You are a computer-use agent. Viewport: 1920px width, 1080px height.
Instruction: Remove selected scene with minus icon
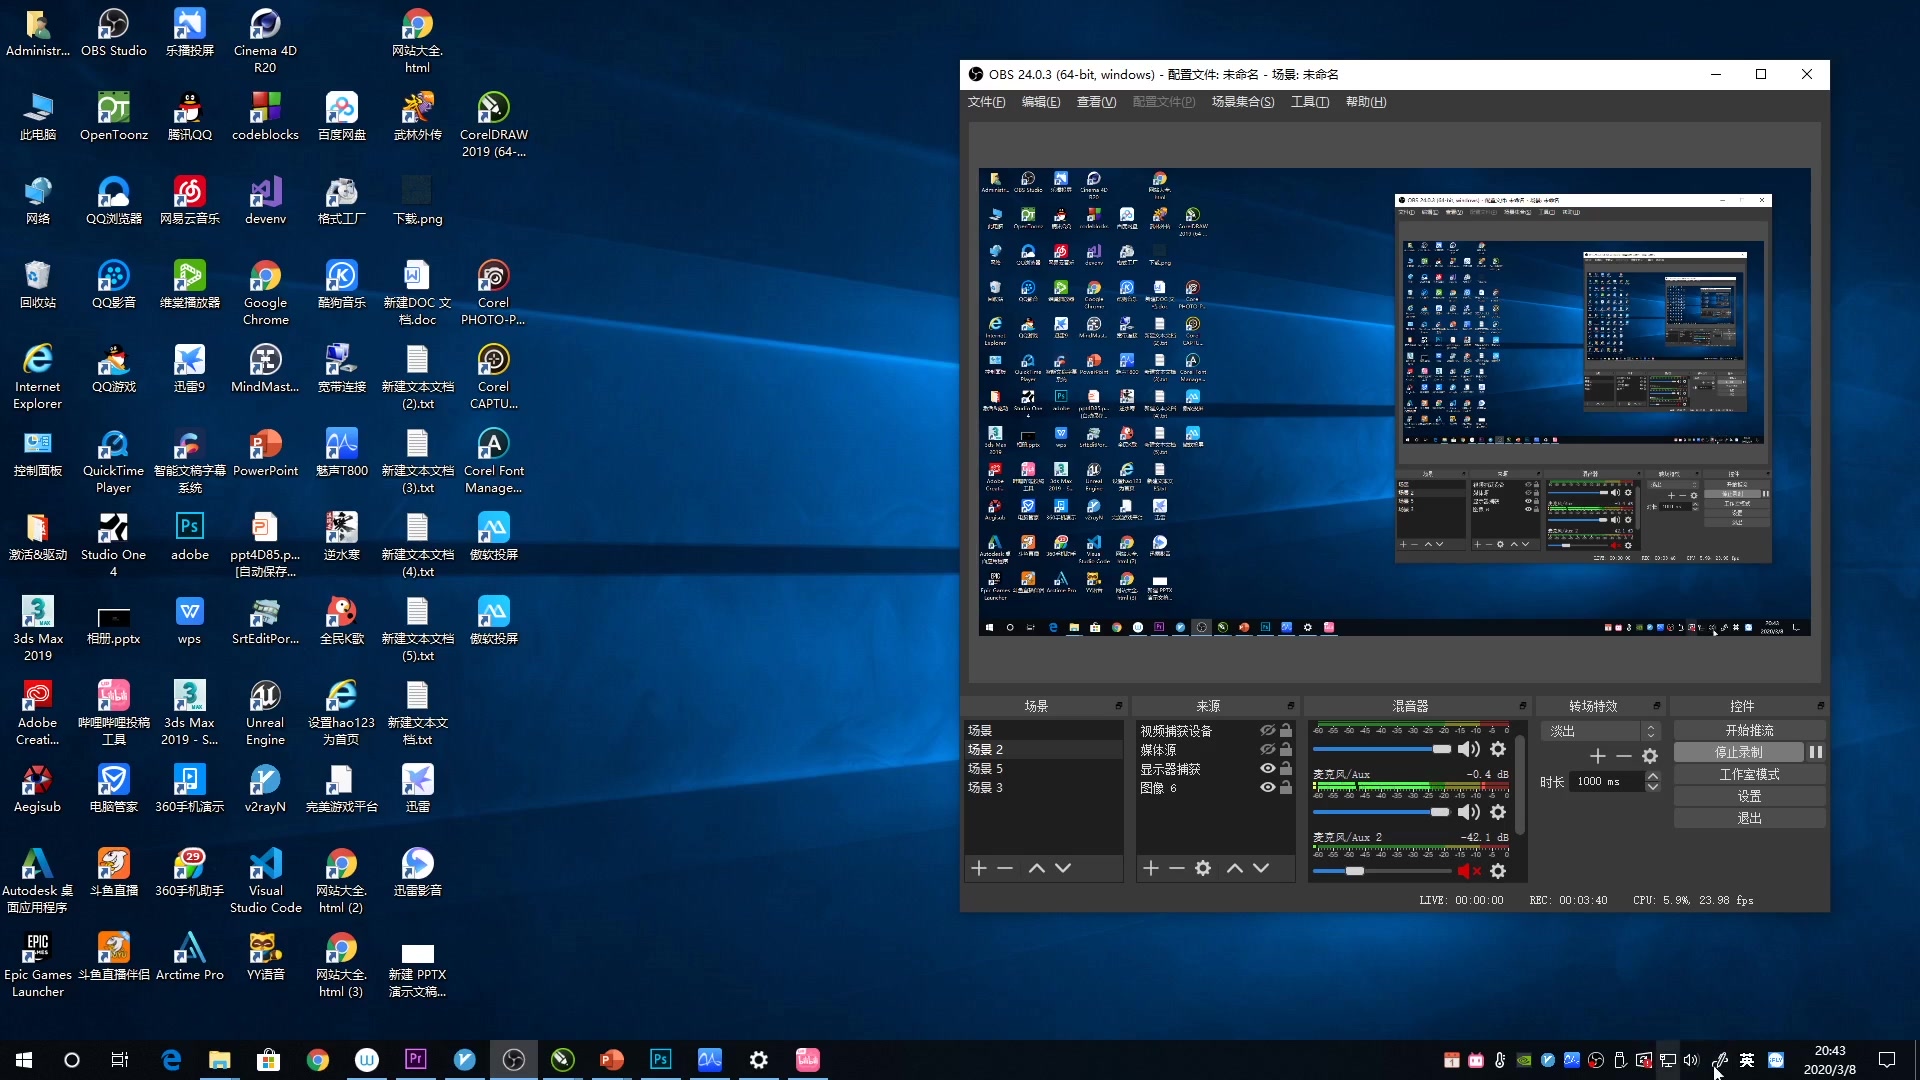1005,868
